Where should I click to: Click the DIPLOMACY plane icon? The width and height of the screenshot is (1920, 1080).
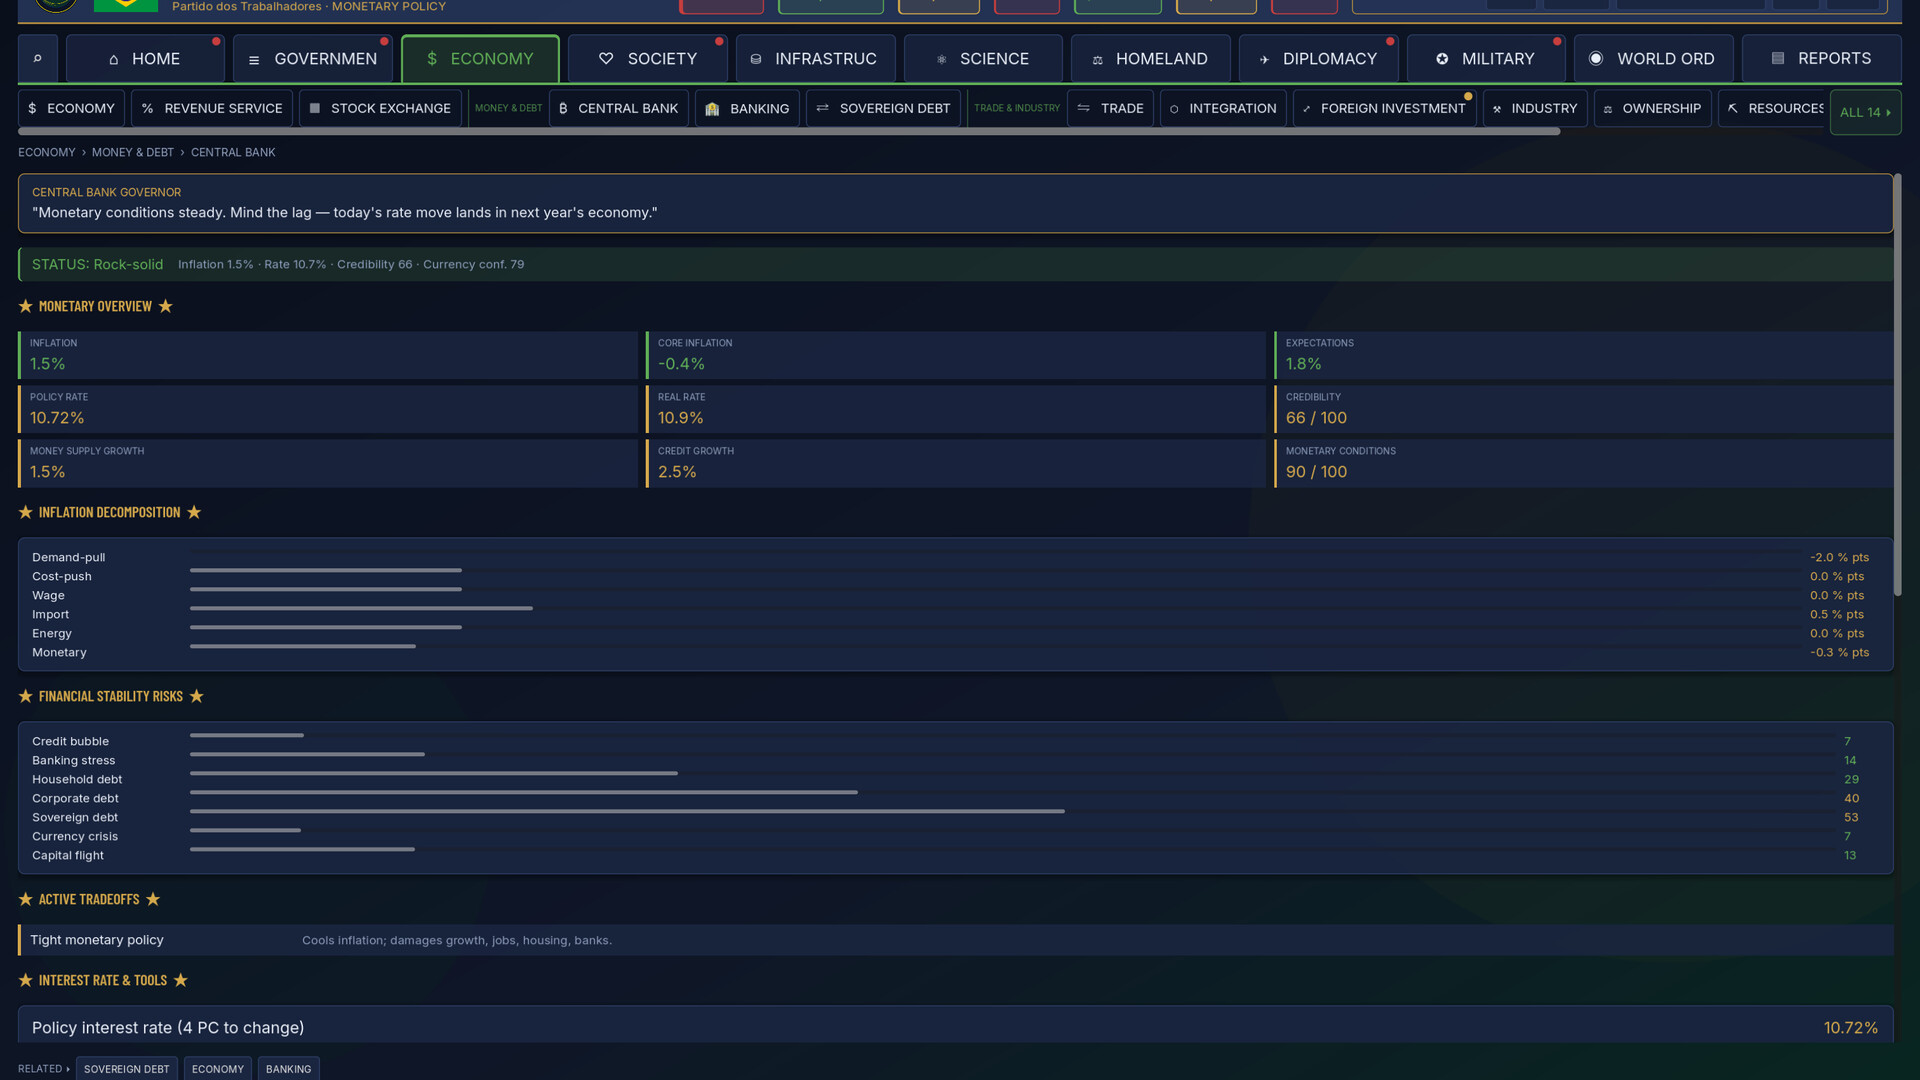click(1264, 60)
